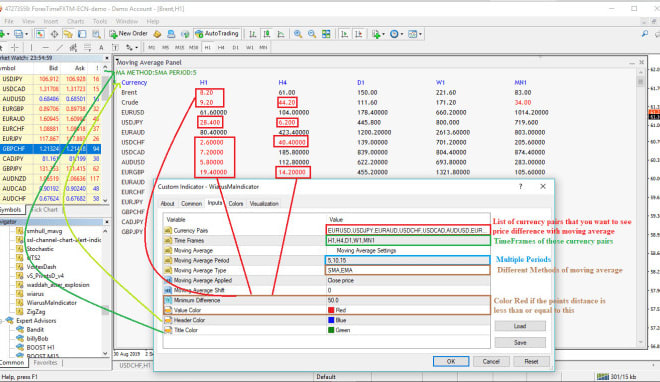Screen dimensions: 660x382
Task: Open the Tools menu
Action: (99, 21)
